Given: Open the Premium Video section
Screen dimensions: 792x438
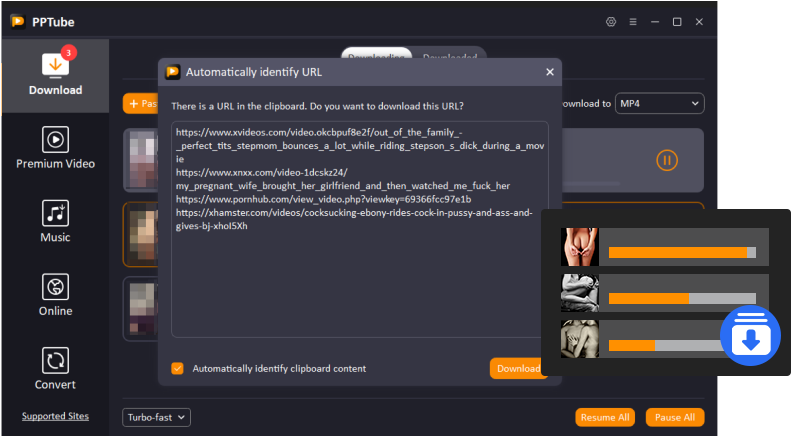Looking at the screenshot, I should click(x=55, y=148).
